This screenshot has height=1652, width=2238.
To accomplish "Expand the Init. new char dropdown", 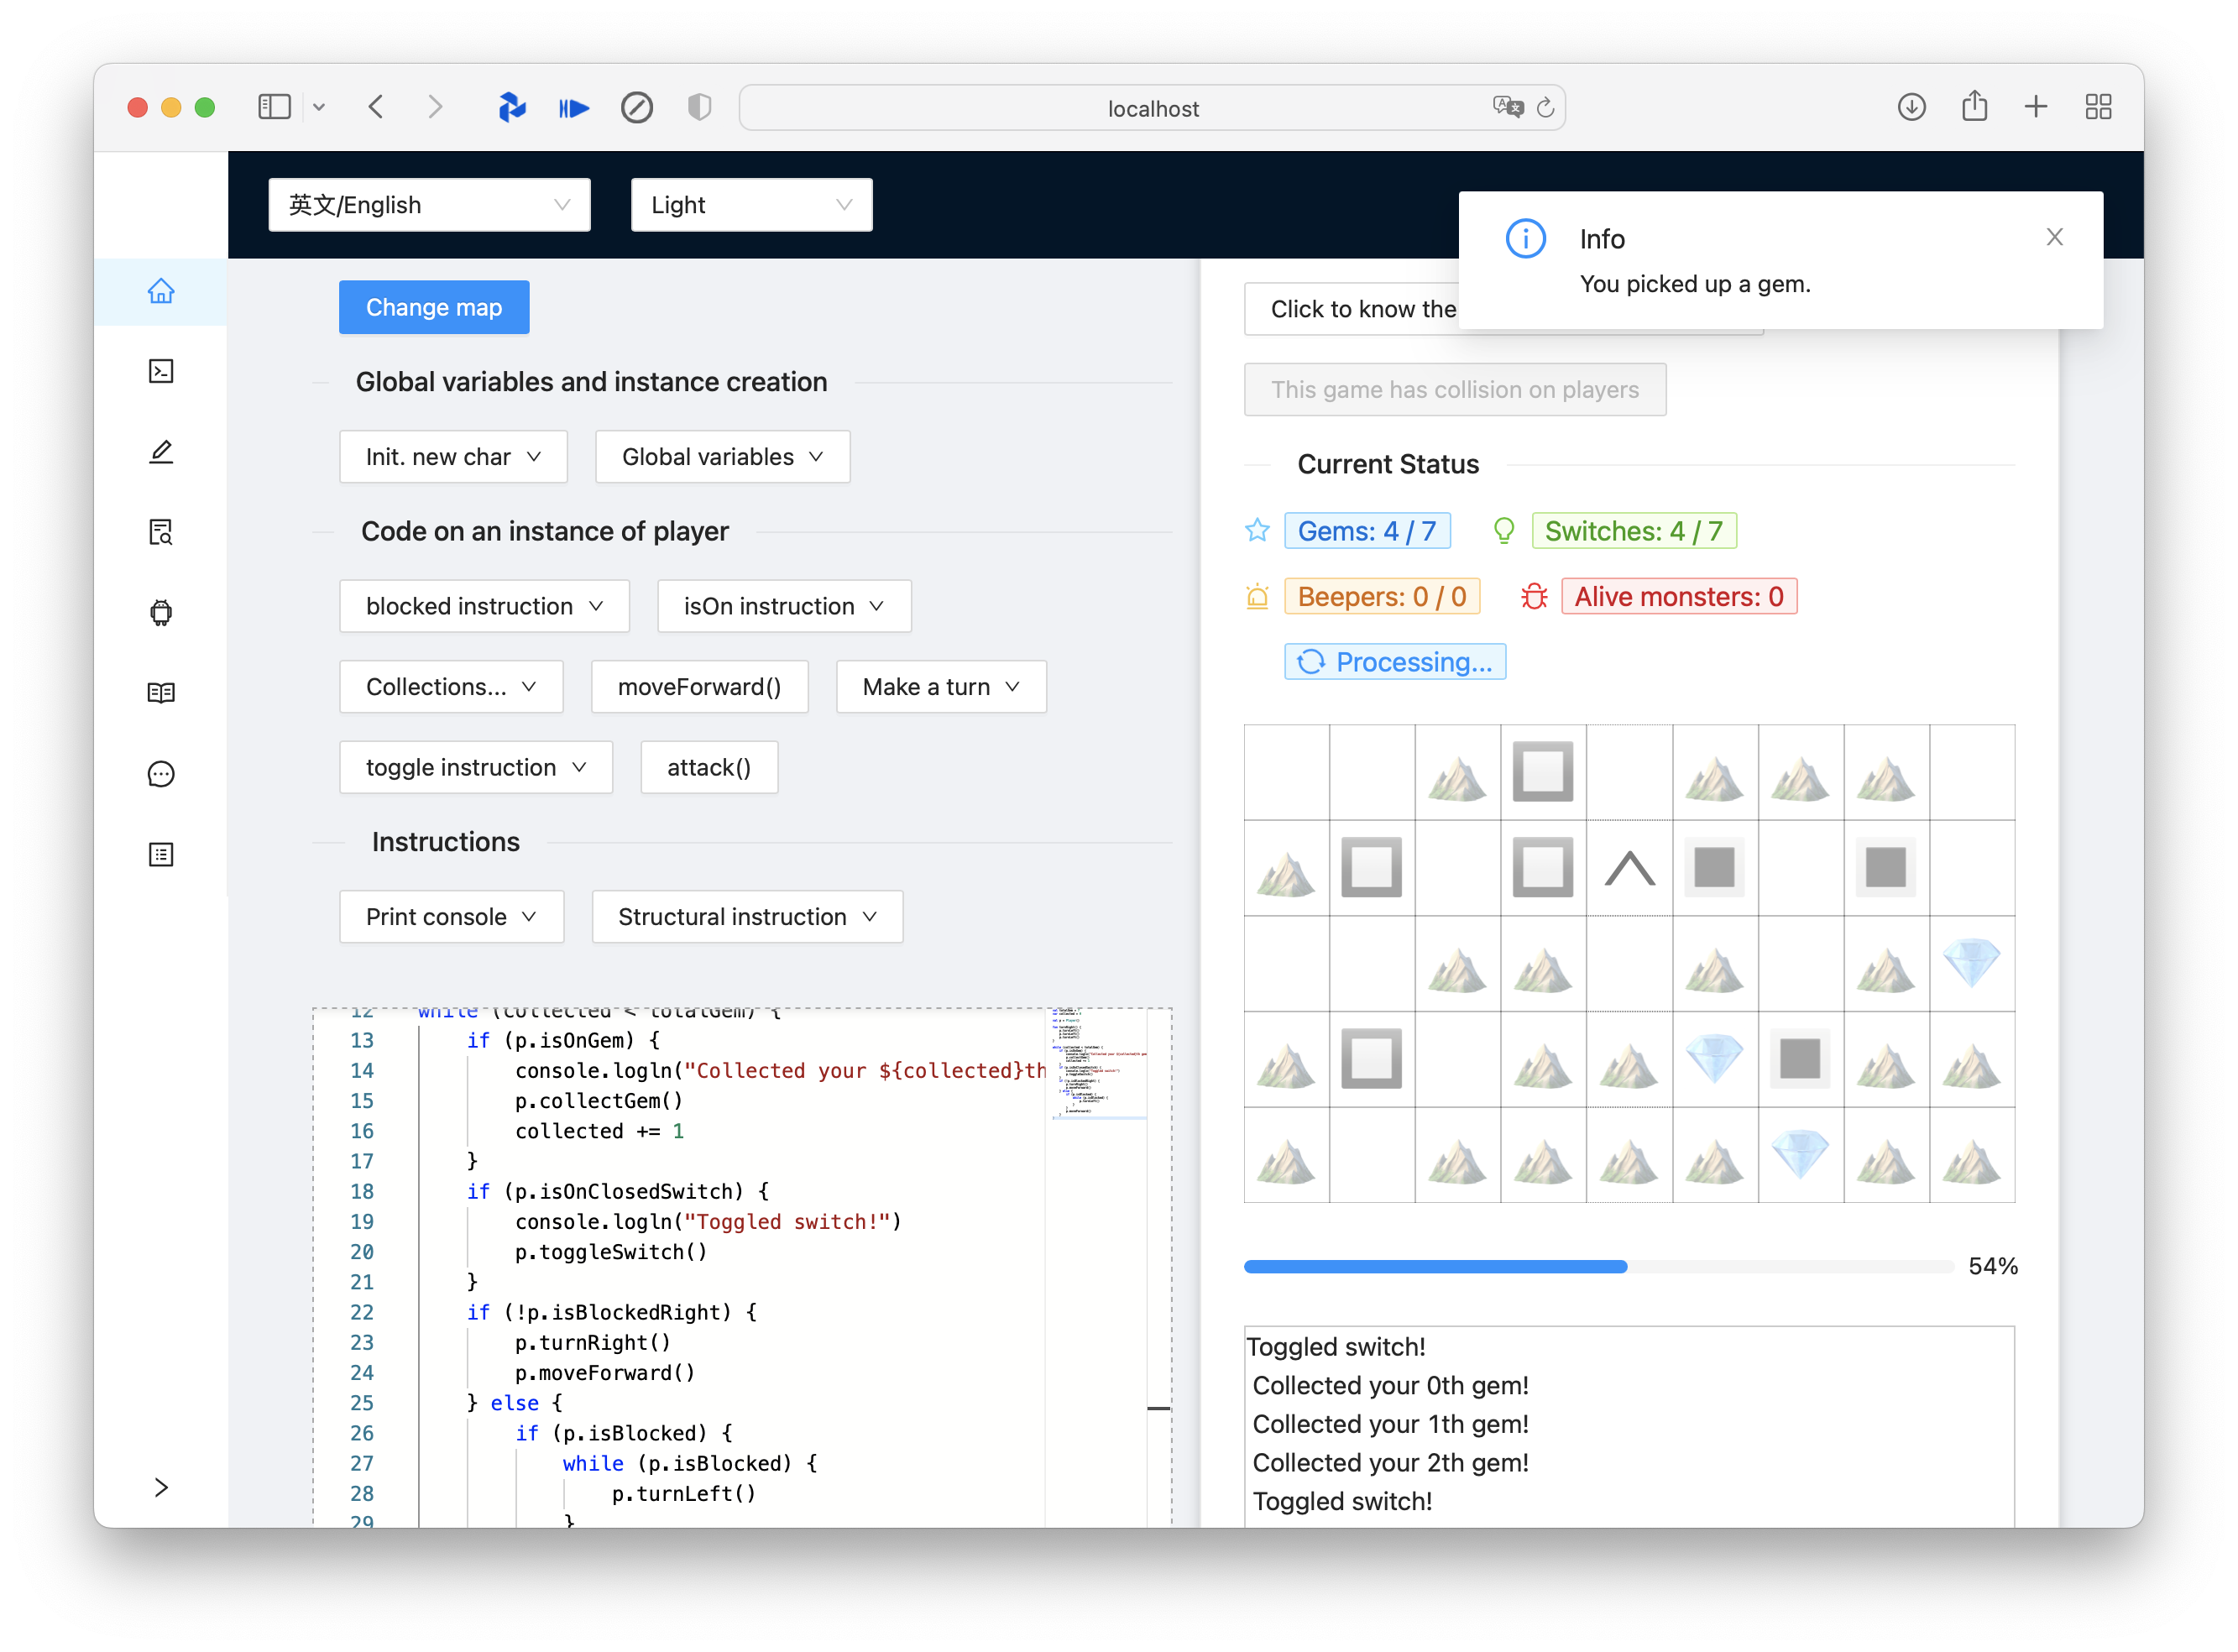I will pos(453,457).
